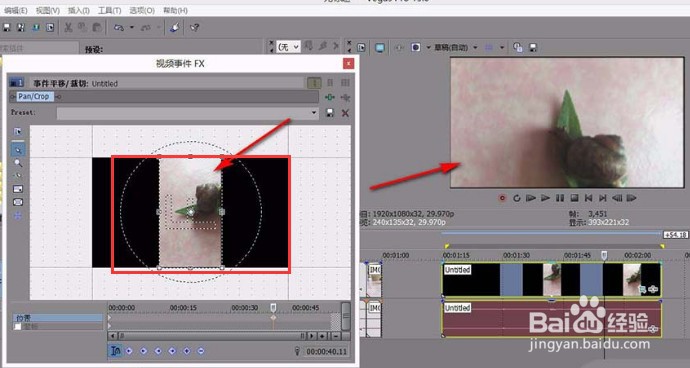Save preset with the floppy disk icon

point(330,113)
